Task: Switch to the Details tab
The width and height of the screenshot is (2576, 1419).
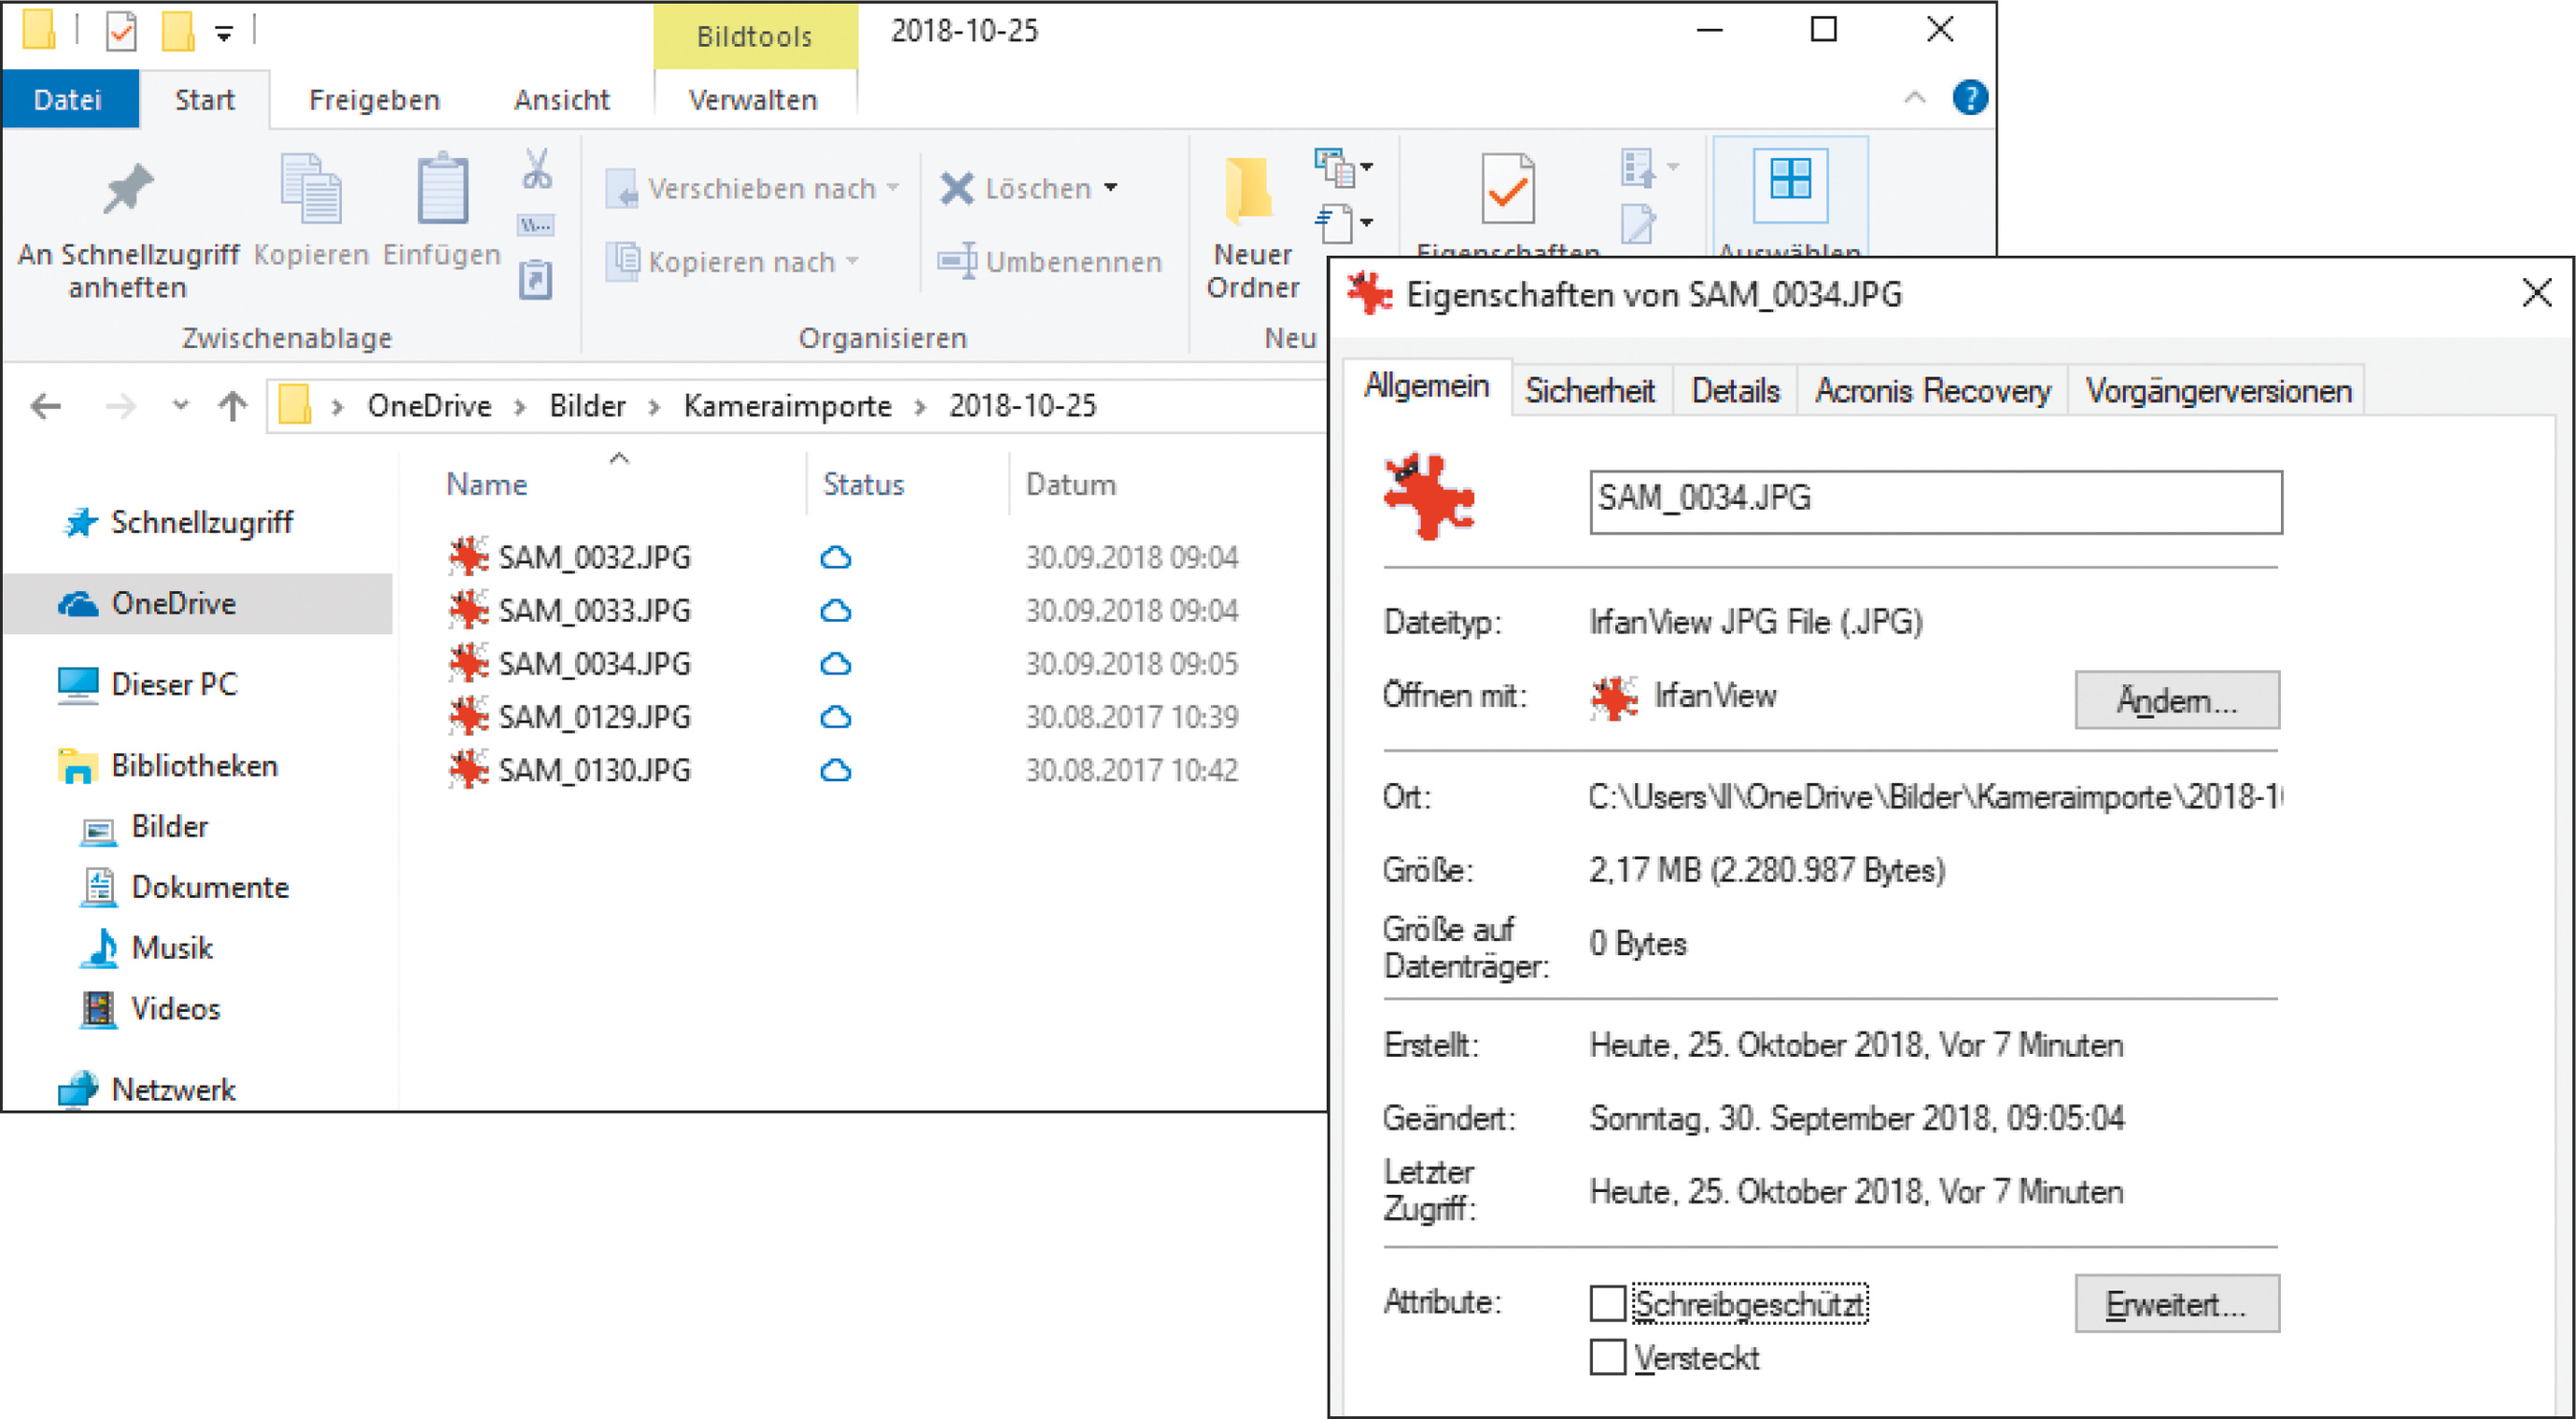Action: pos(1734,390)
